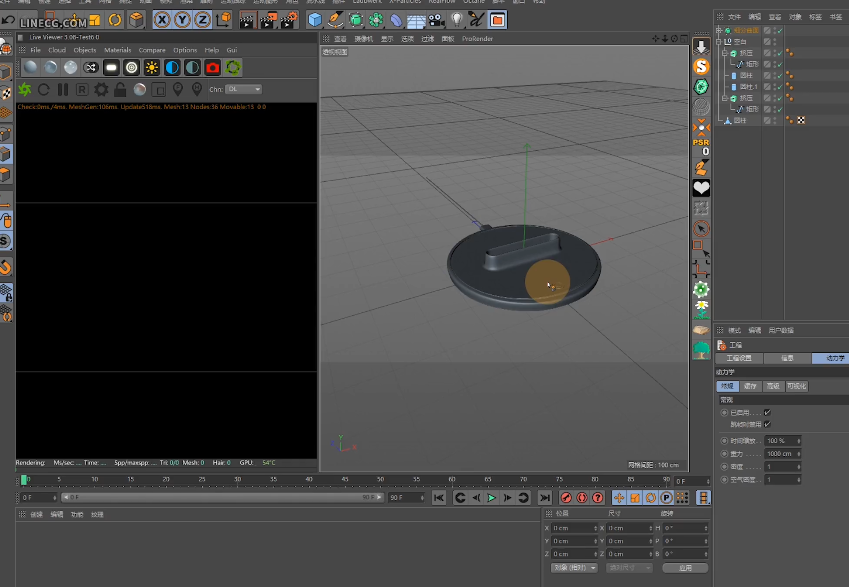Click Render to Picture Viewer clapperboard
This screenshot has width=849, height=587.
[268, 21]
